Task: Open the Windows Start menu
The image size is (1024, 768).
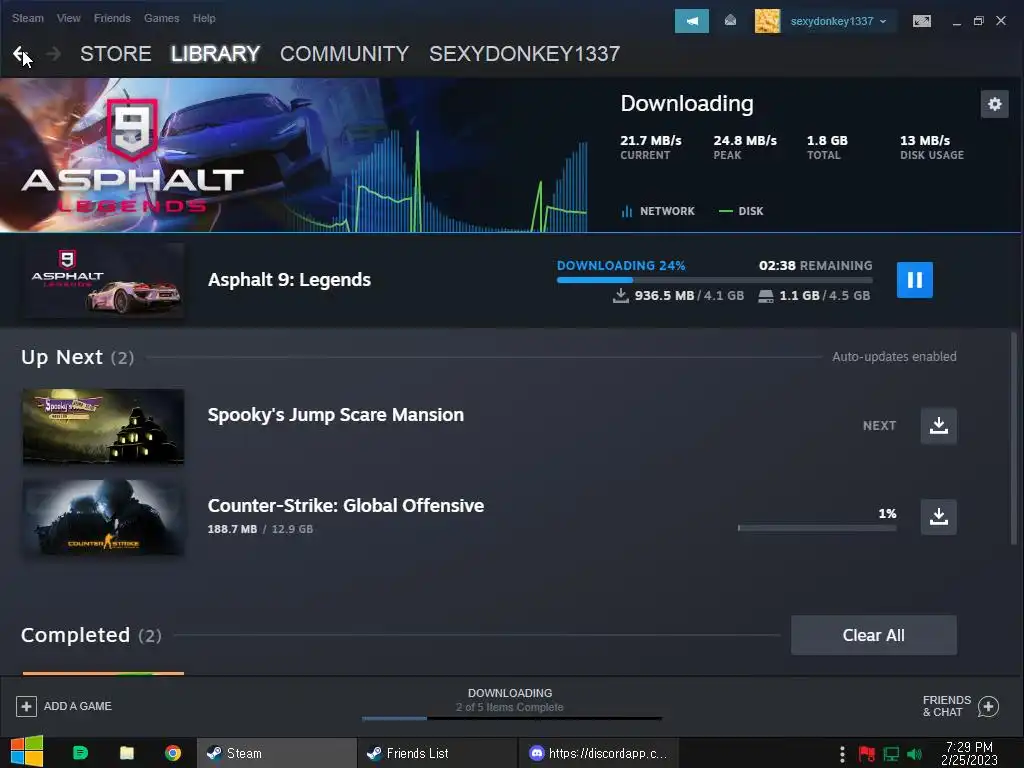Action: [26, 752]
